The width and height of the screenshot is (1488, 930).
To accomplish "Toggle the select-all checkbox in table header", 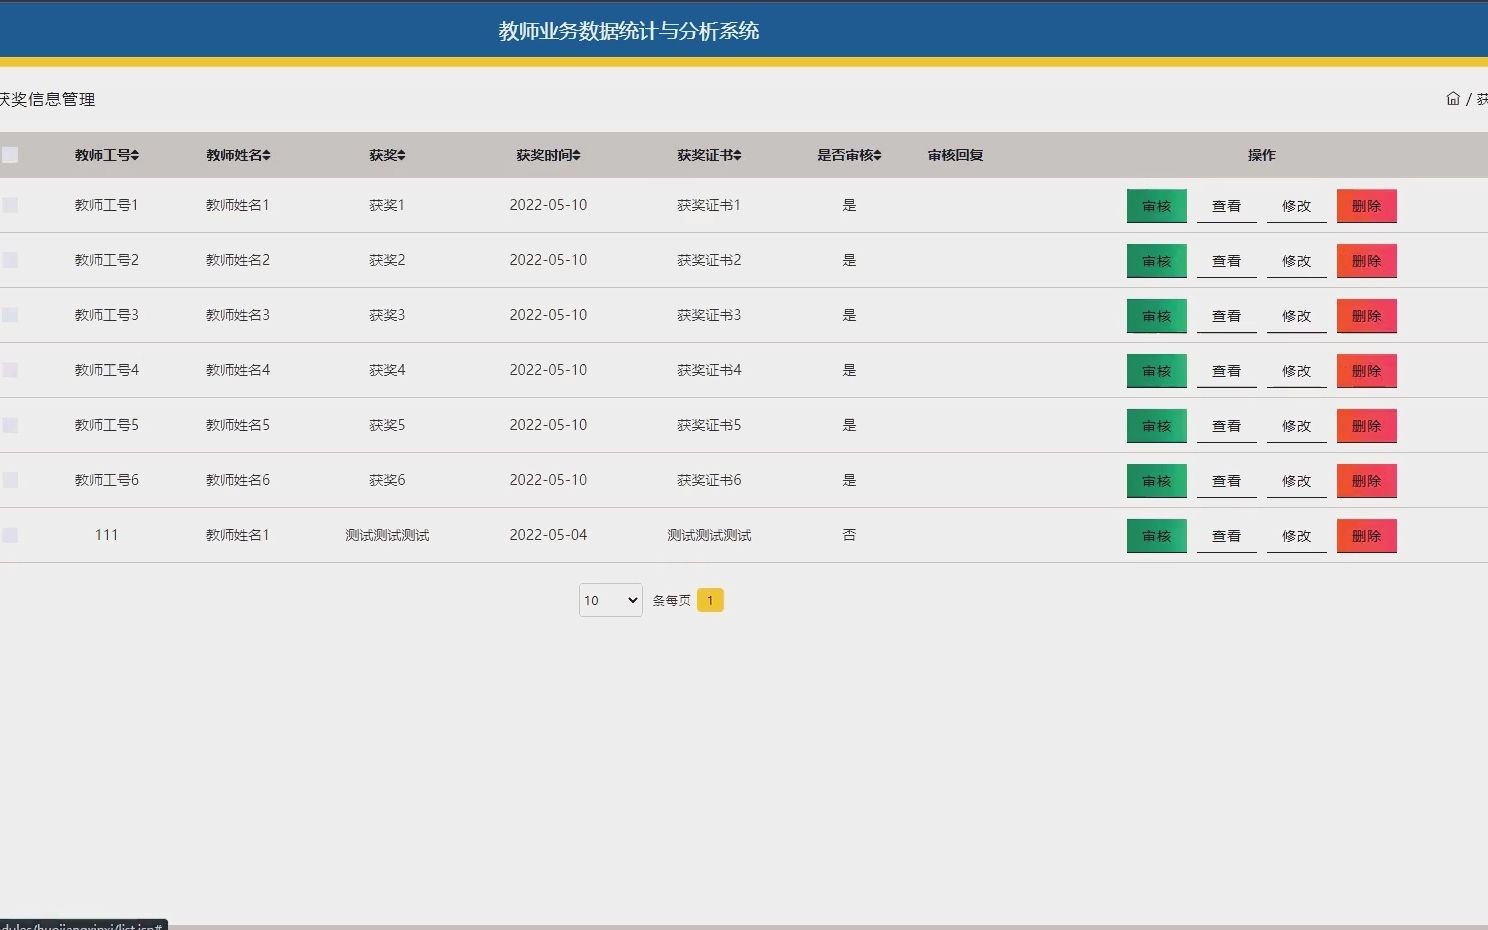I will 10,155.
